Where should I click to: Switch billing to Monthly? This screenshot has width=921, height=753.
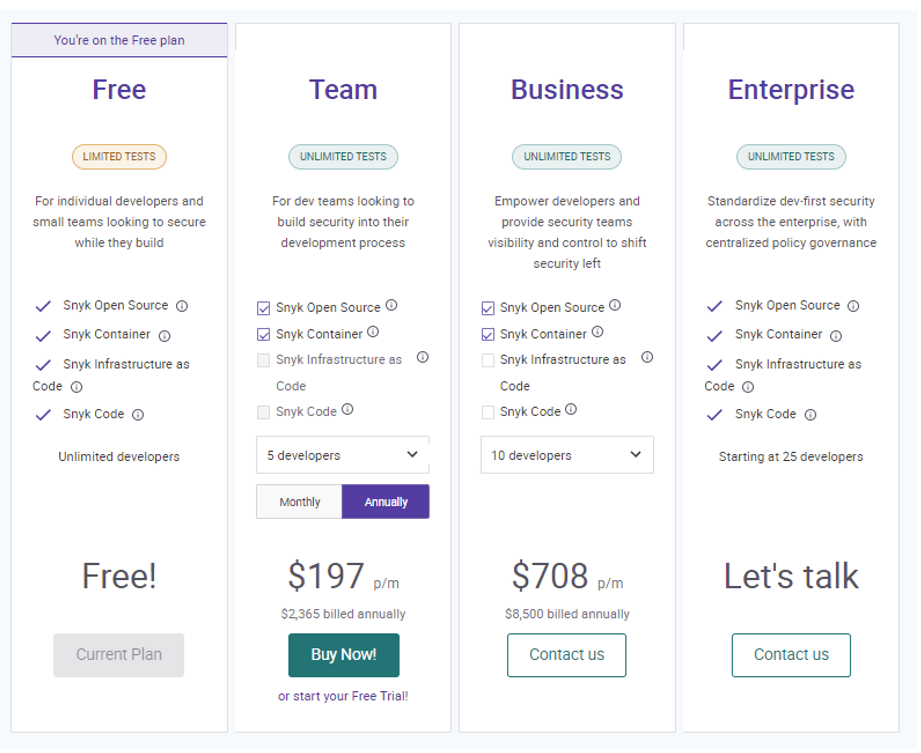[299, 502]
